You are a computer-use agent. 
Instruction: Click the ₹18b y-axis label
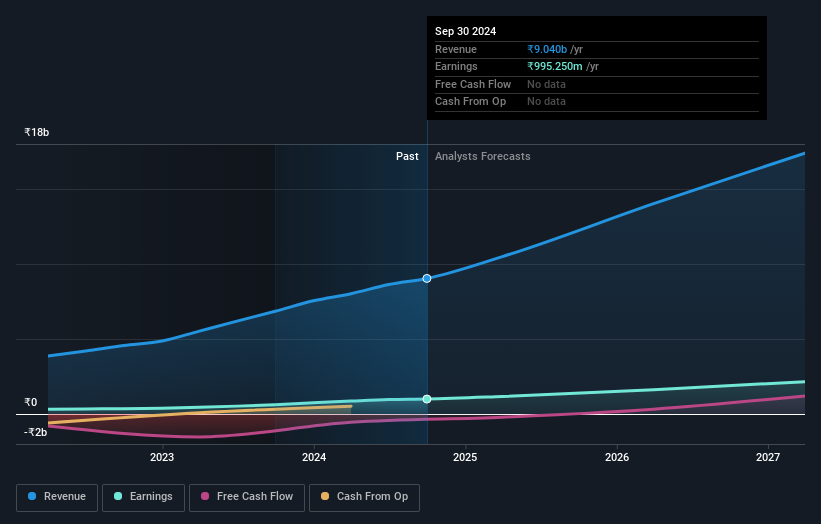(x=37, y=132)
